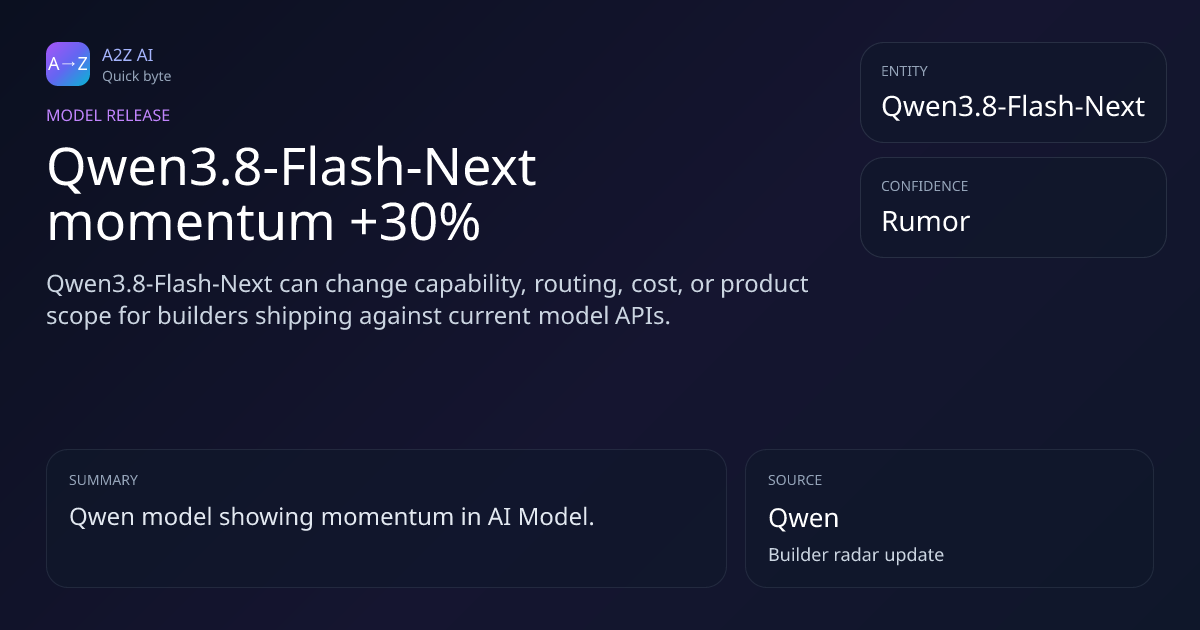Click the SUMMARY label heading

click(x=103, y=480)
